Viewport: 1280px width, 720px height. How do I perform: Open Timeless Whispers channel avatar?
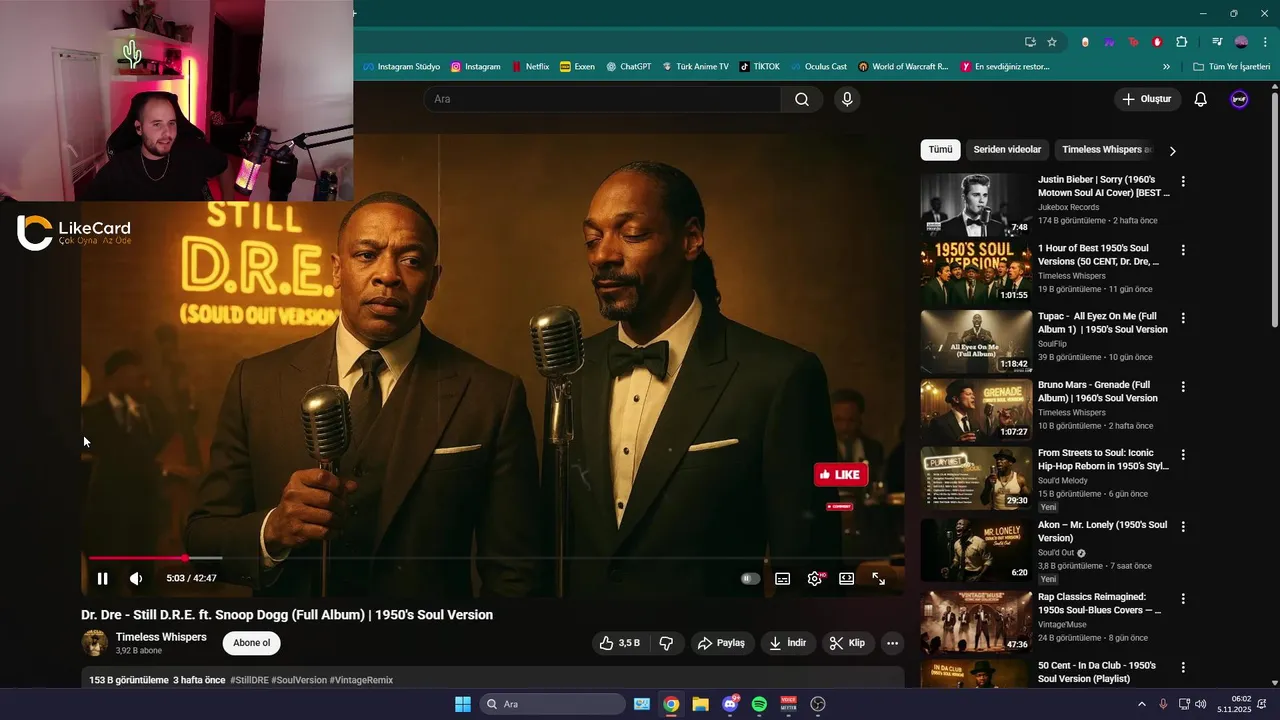coord(95,643)
